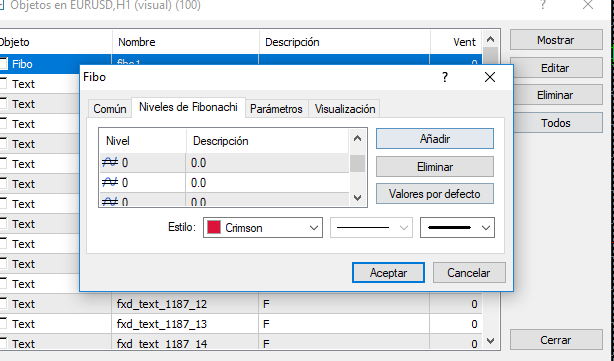The height and width of the screenshot is (361, 614).
Task: Click Mostrar in the Objetos window
Action: click(556, 40)
